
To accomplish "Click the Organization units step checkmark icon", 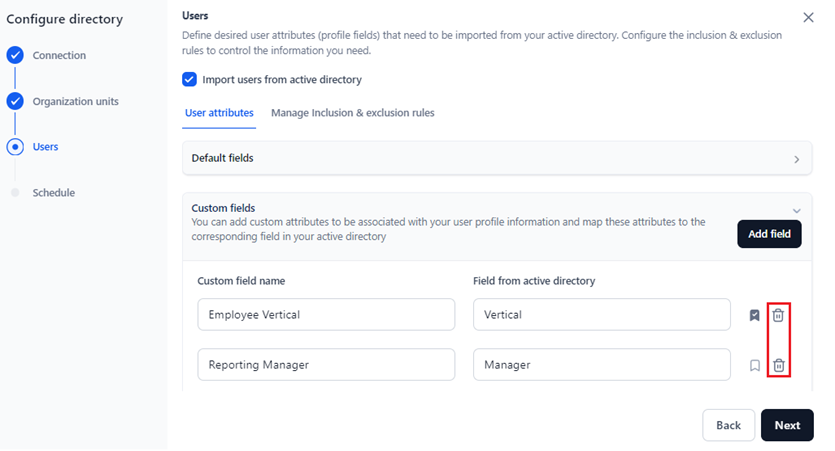I will pyautogui.click(x=15, y=101).
